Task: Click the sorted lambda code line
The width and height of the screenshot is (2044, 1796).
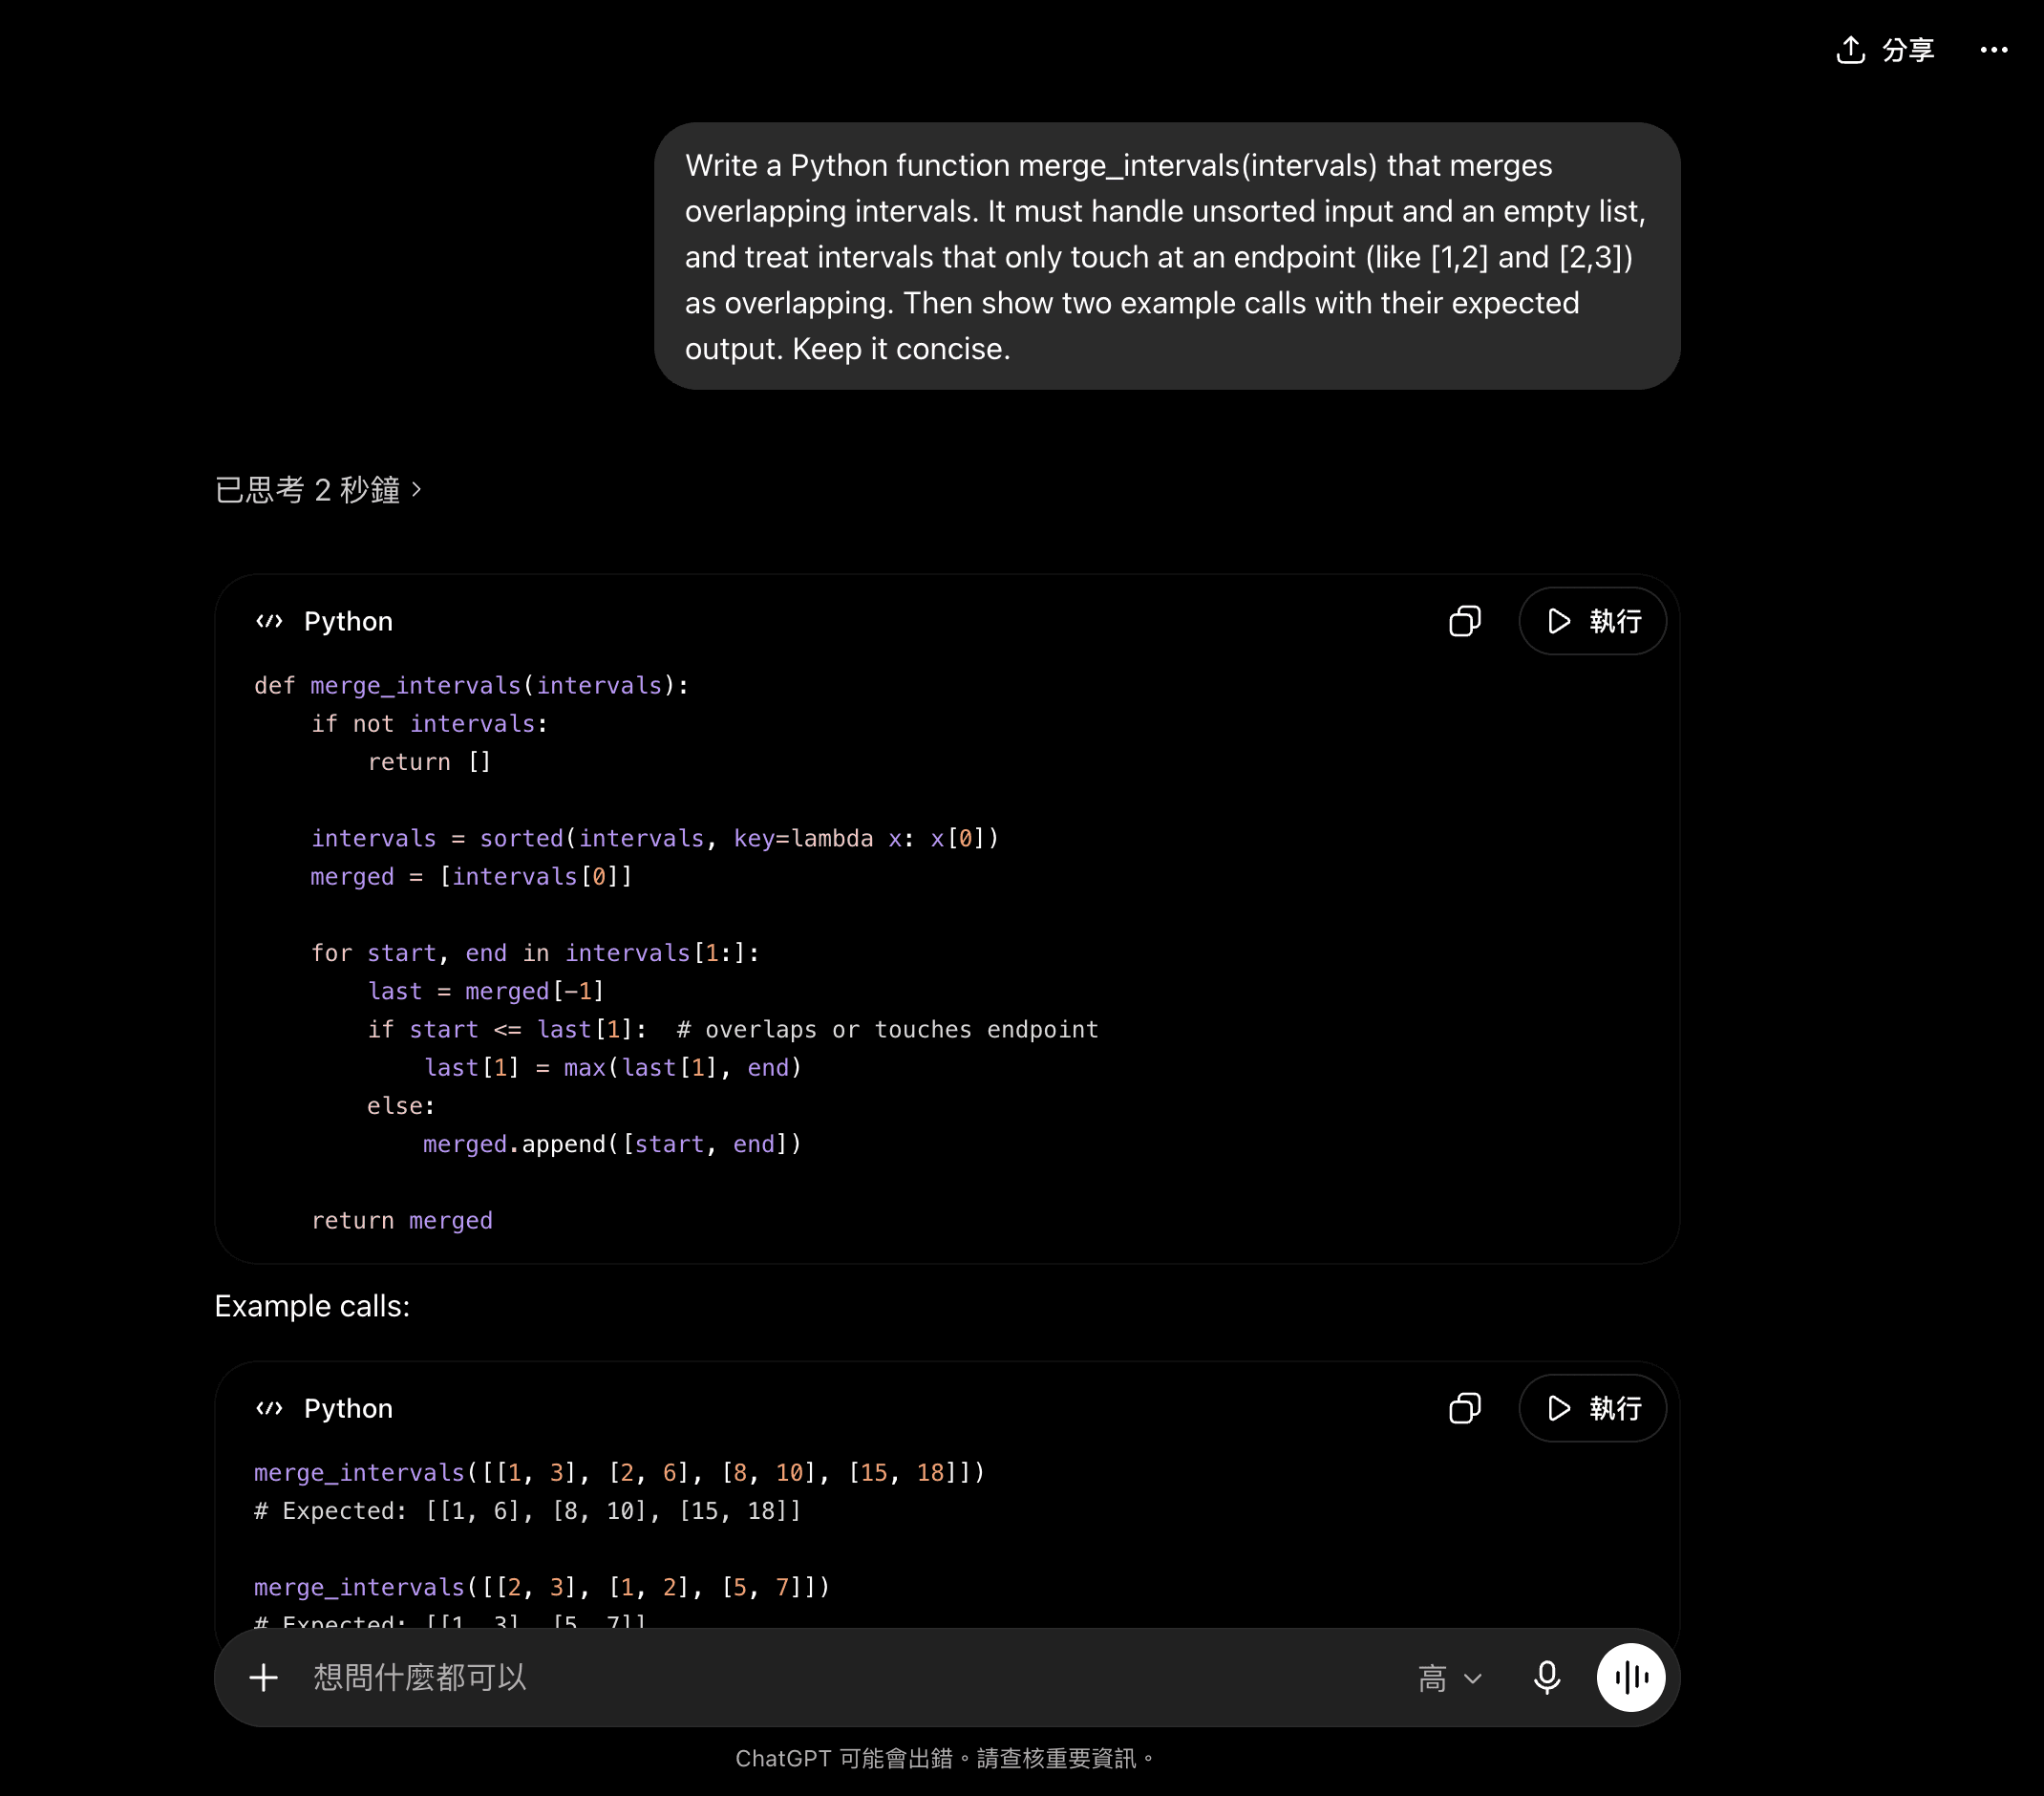Action: pyautogui.click(x=655, y=838)
